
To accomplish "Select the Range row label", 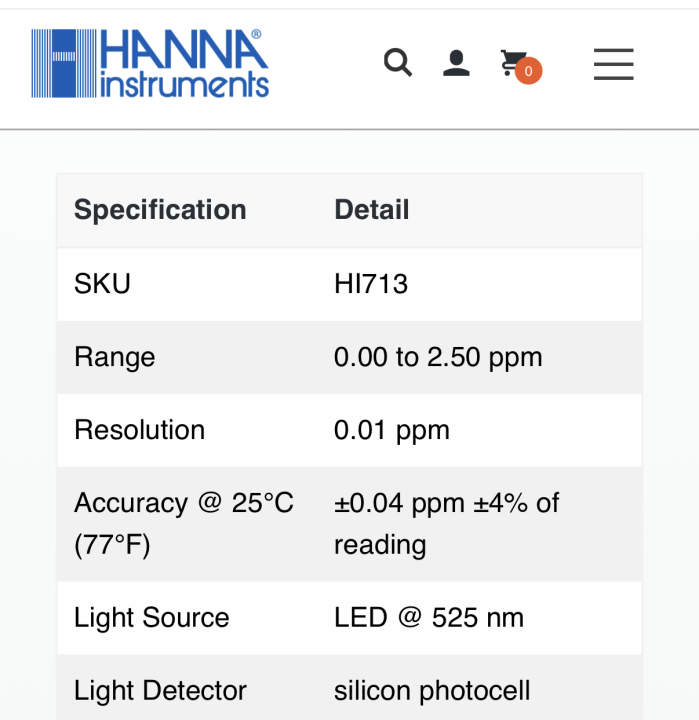I will click(x=114, y=357).
